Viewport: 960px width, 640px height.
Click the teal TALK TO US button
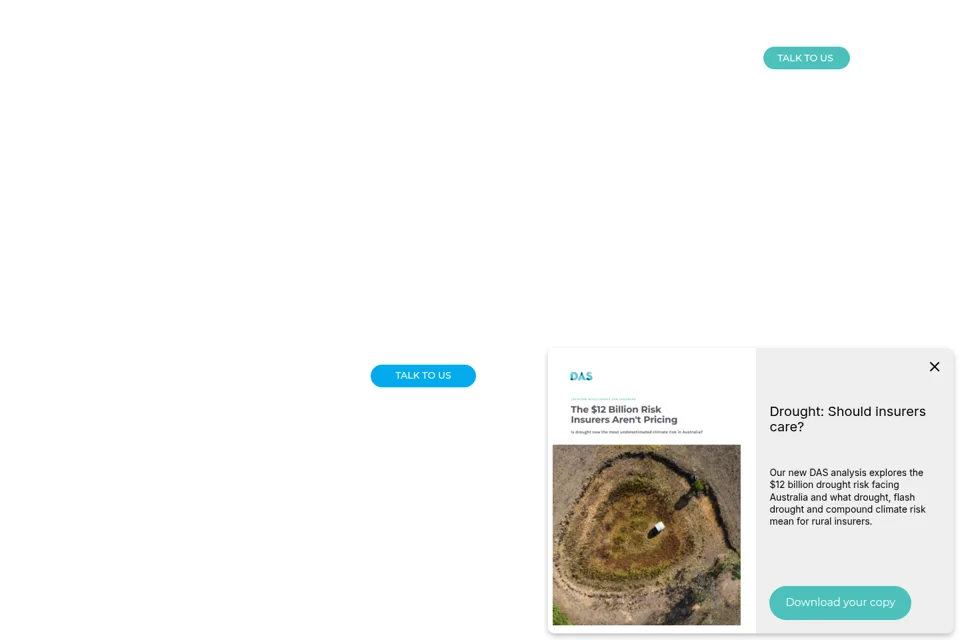coord(806,58)
